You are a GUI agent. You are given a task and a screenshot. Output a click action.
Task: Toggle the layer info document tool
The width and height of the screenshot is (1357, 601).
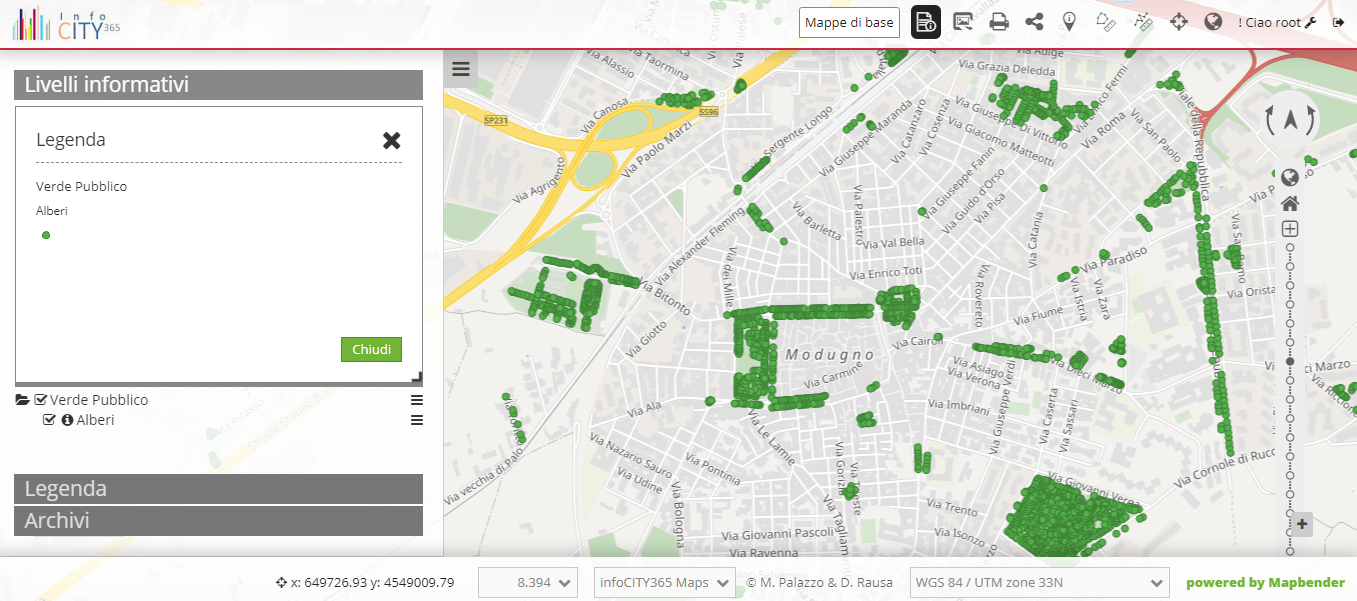click(926, 22)
